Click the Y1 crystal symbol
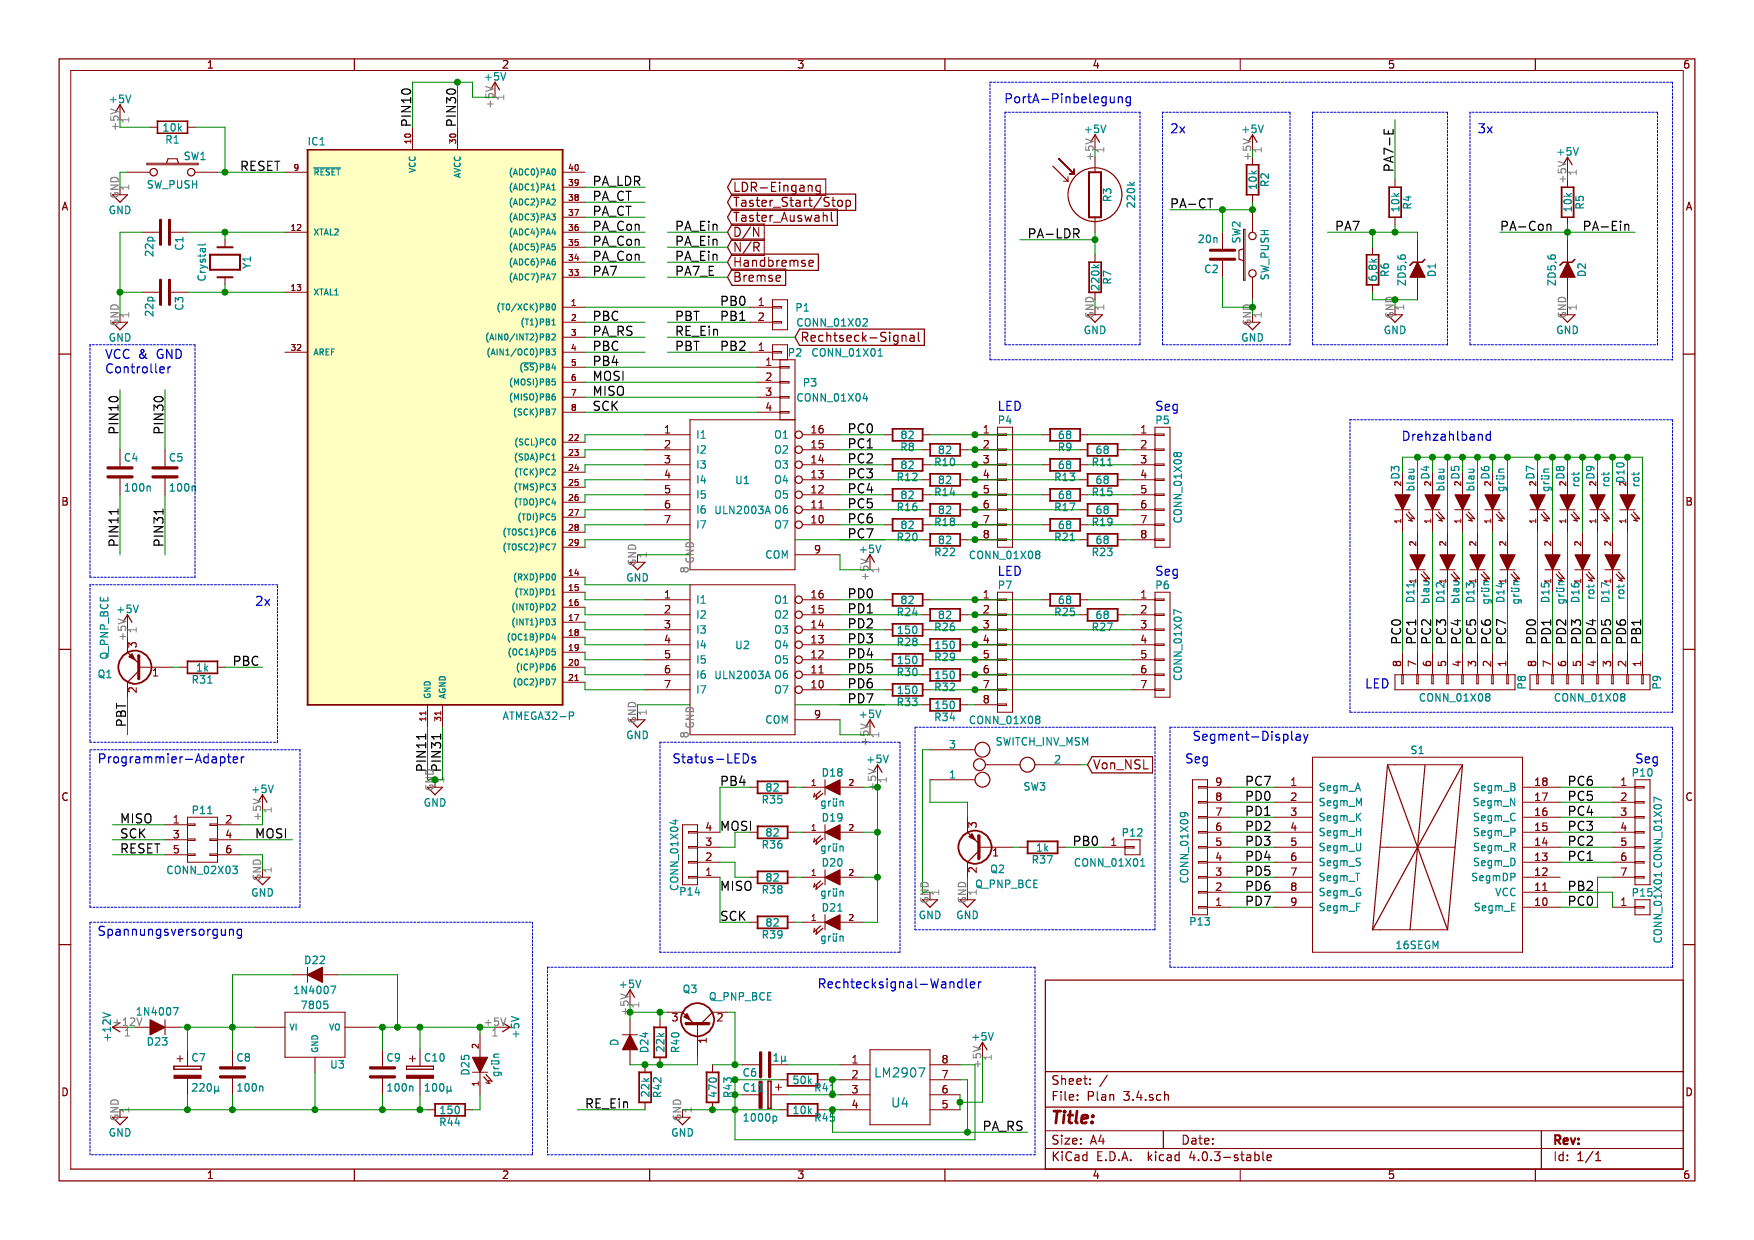1754x1240 pixels. coord(226,262)
